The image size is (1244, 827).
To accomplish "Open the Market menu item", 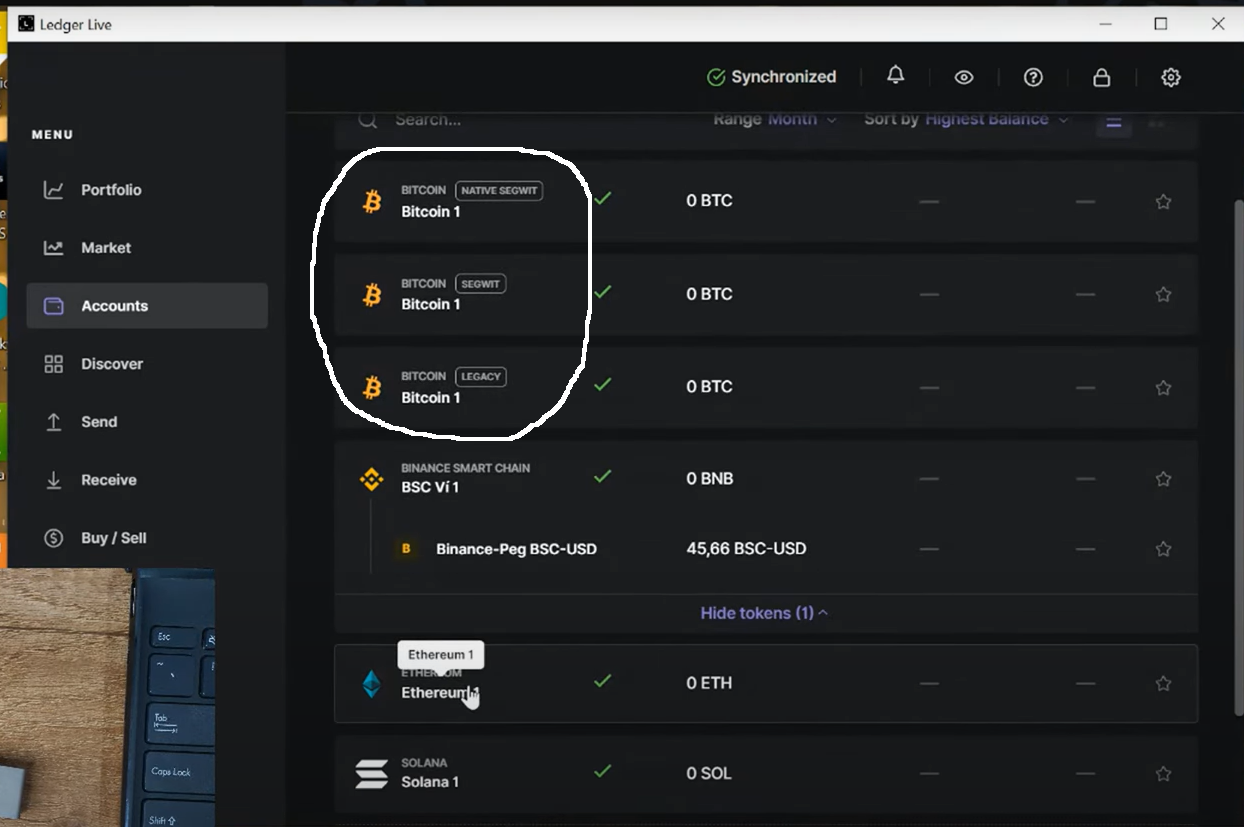I will click(x=106, y=248).
